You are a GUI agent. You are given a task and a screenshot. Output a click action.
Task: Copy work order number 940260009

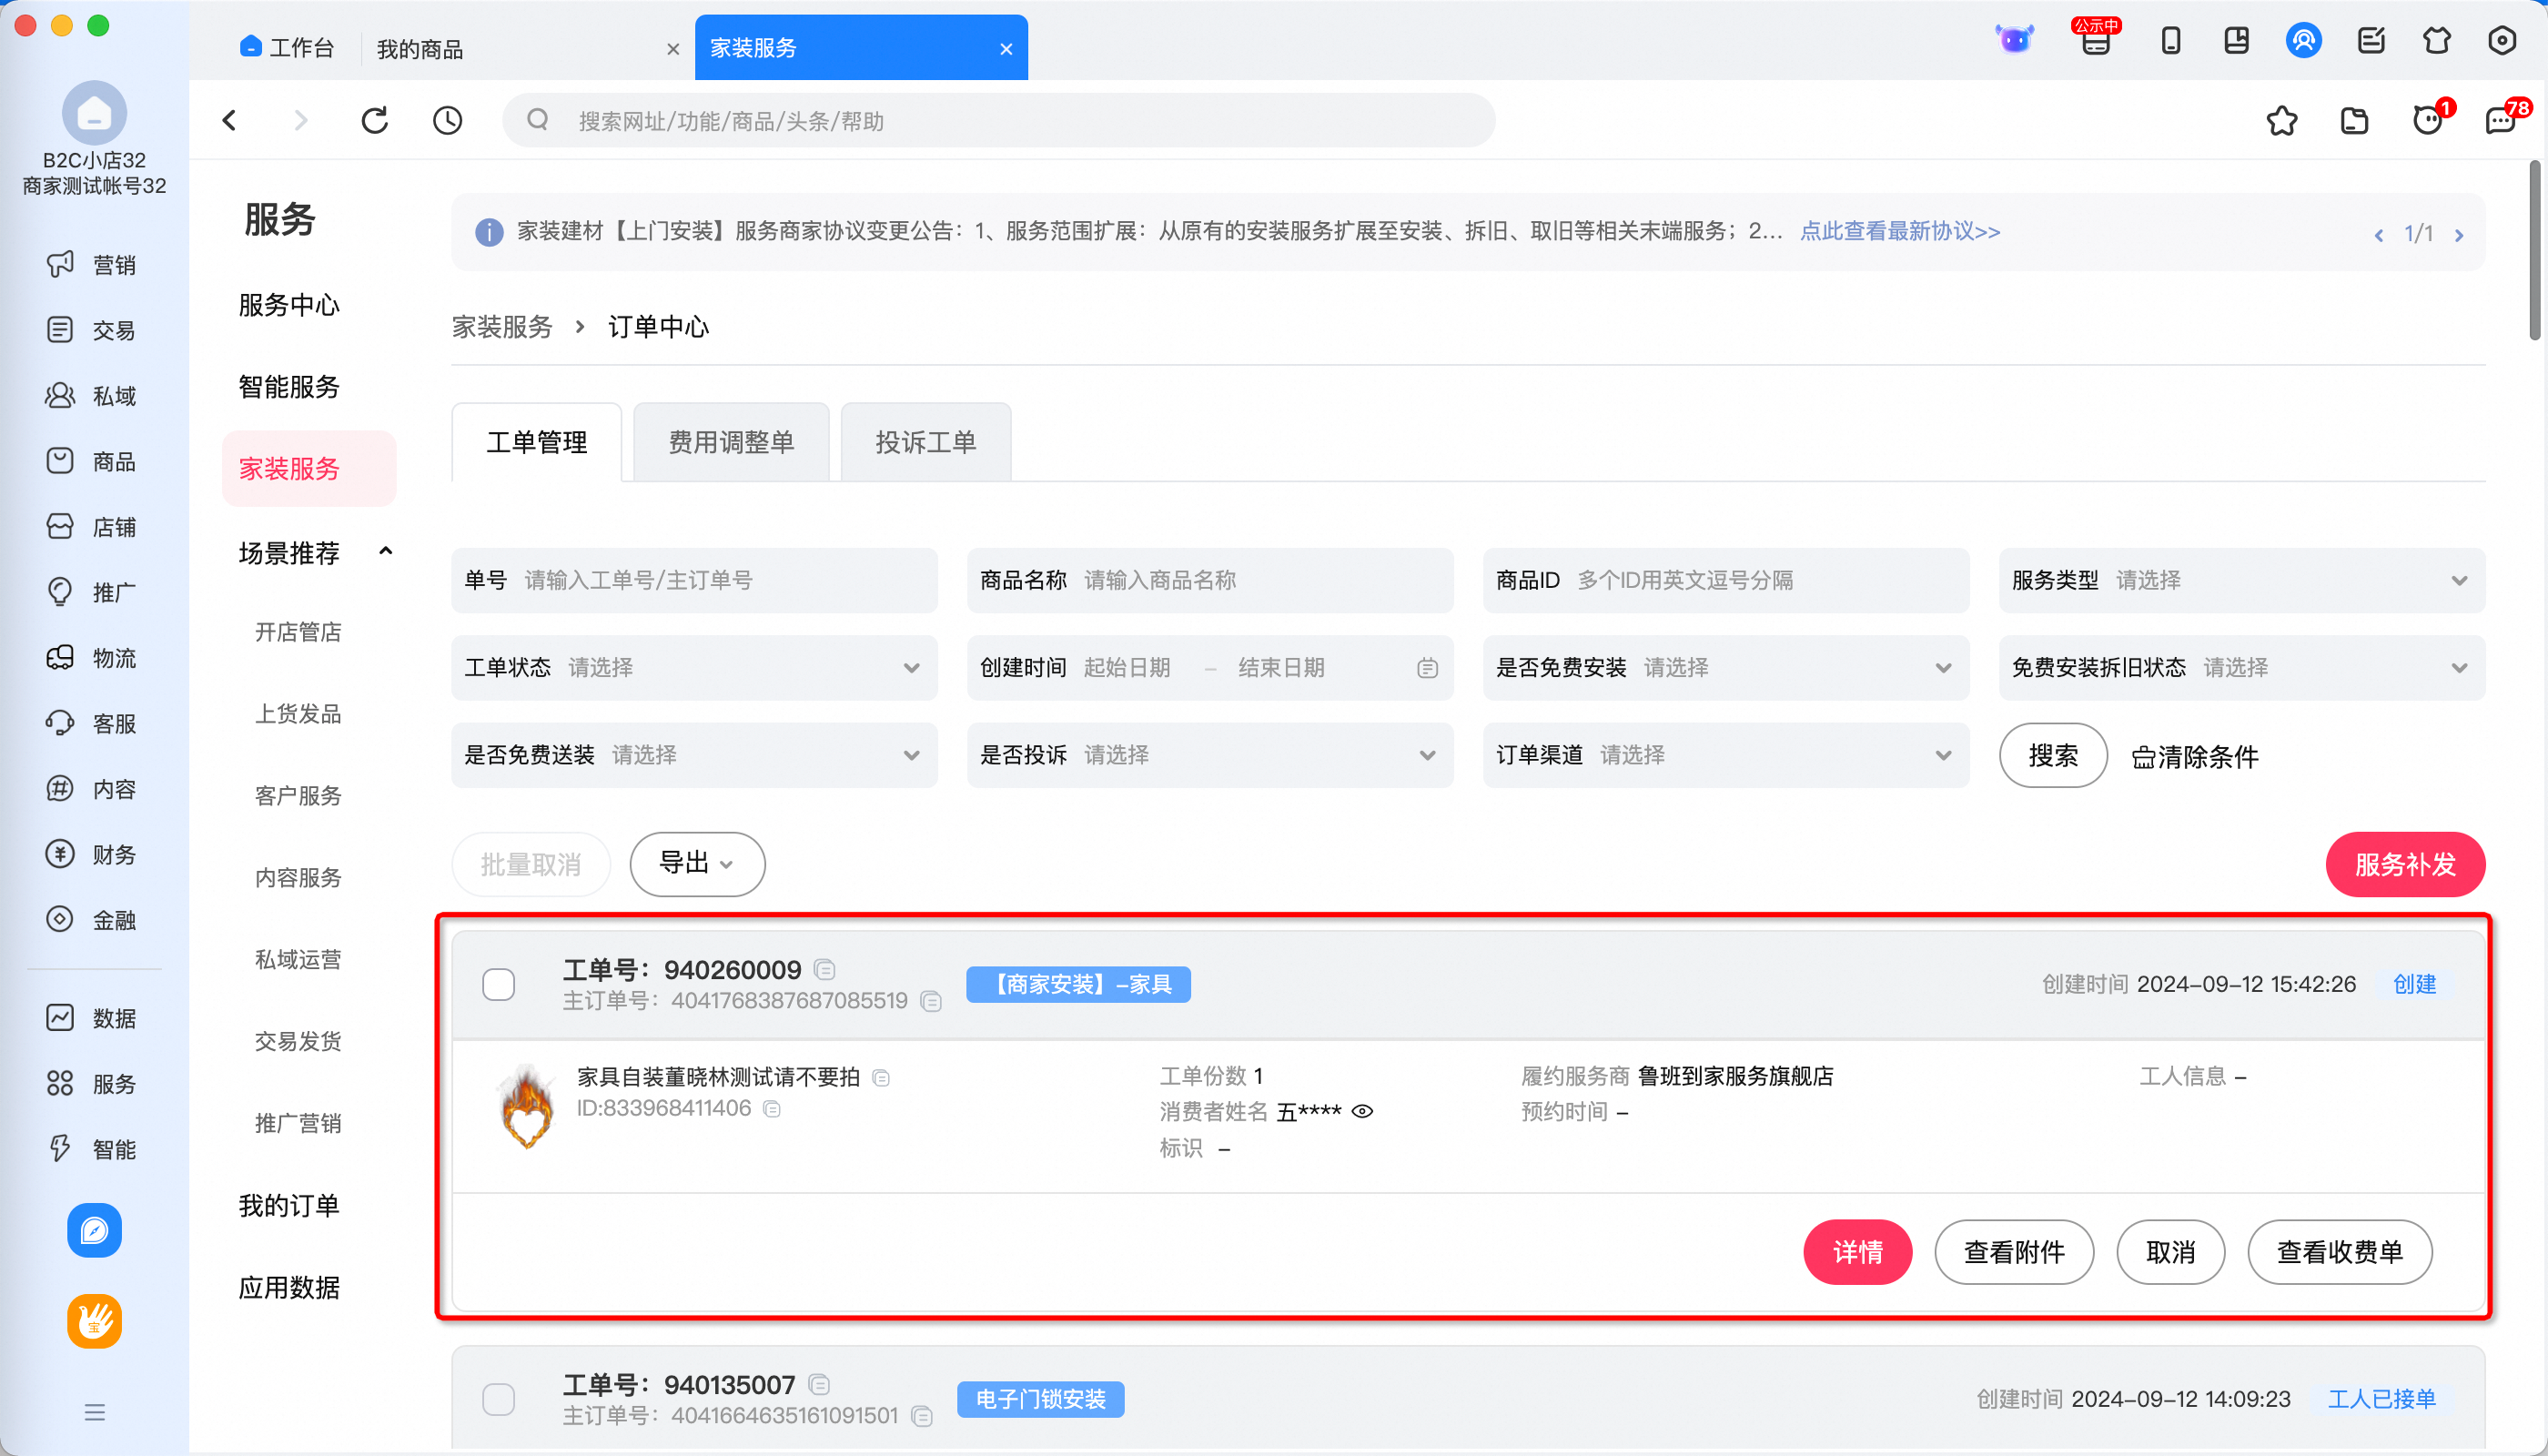point(825,969)
